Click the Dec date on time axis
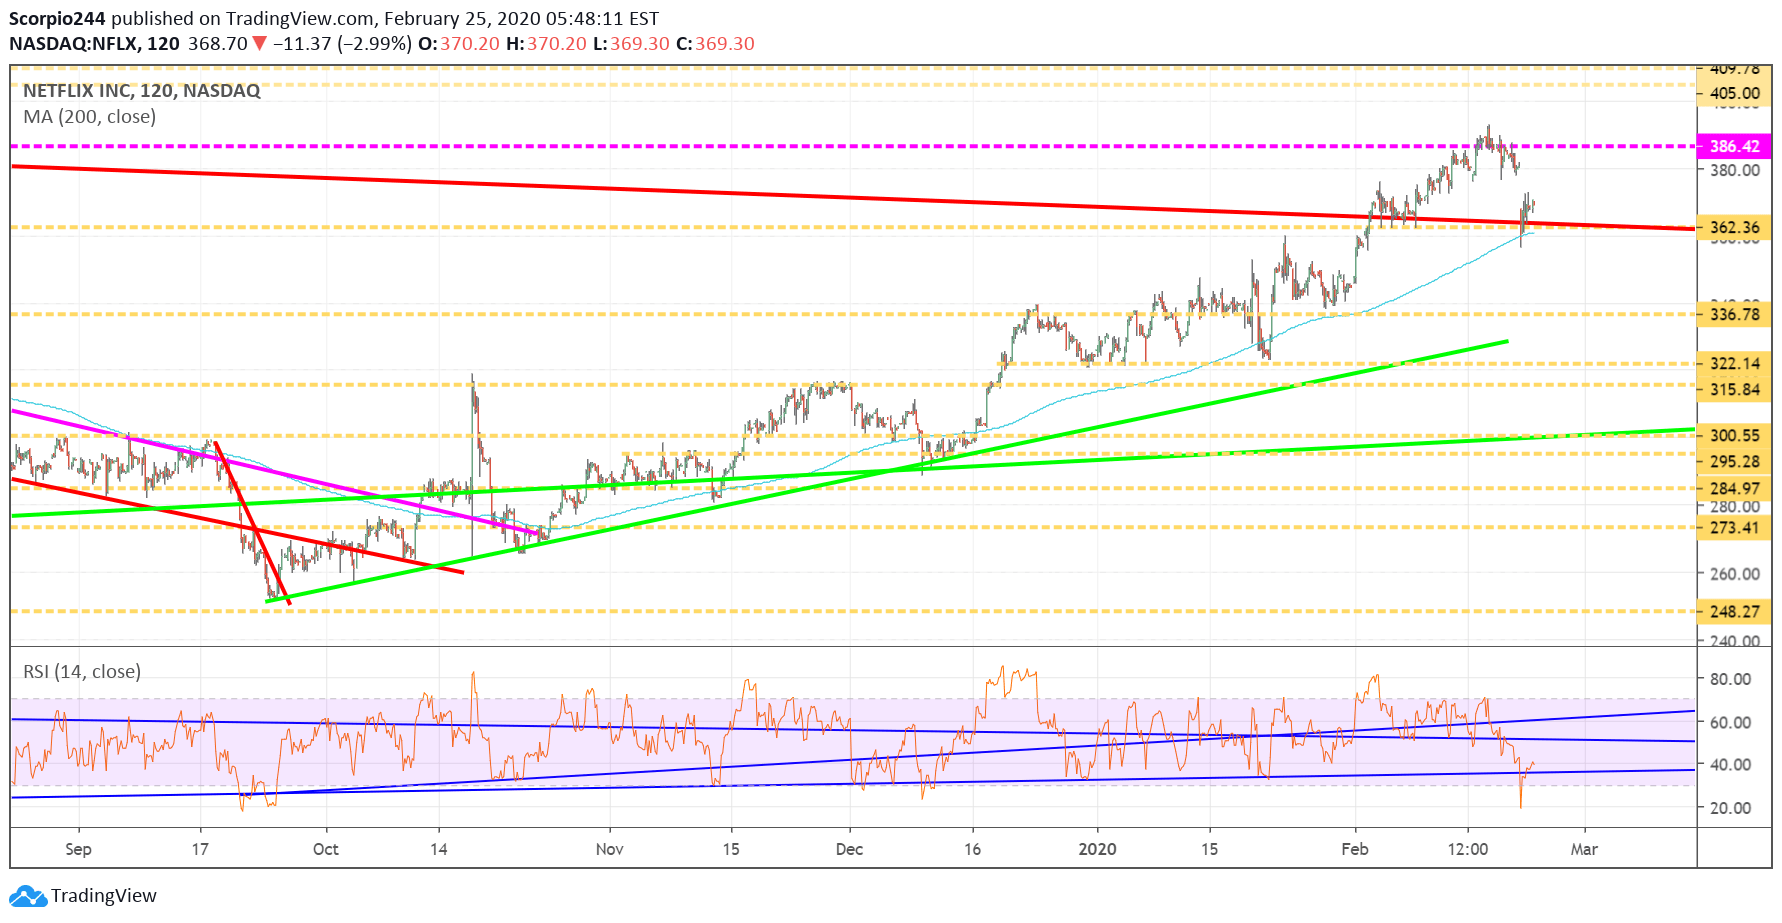The image size is (1782, 923). click(x=849, y=849)
